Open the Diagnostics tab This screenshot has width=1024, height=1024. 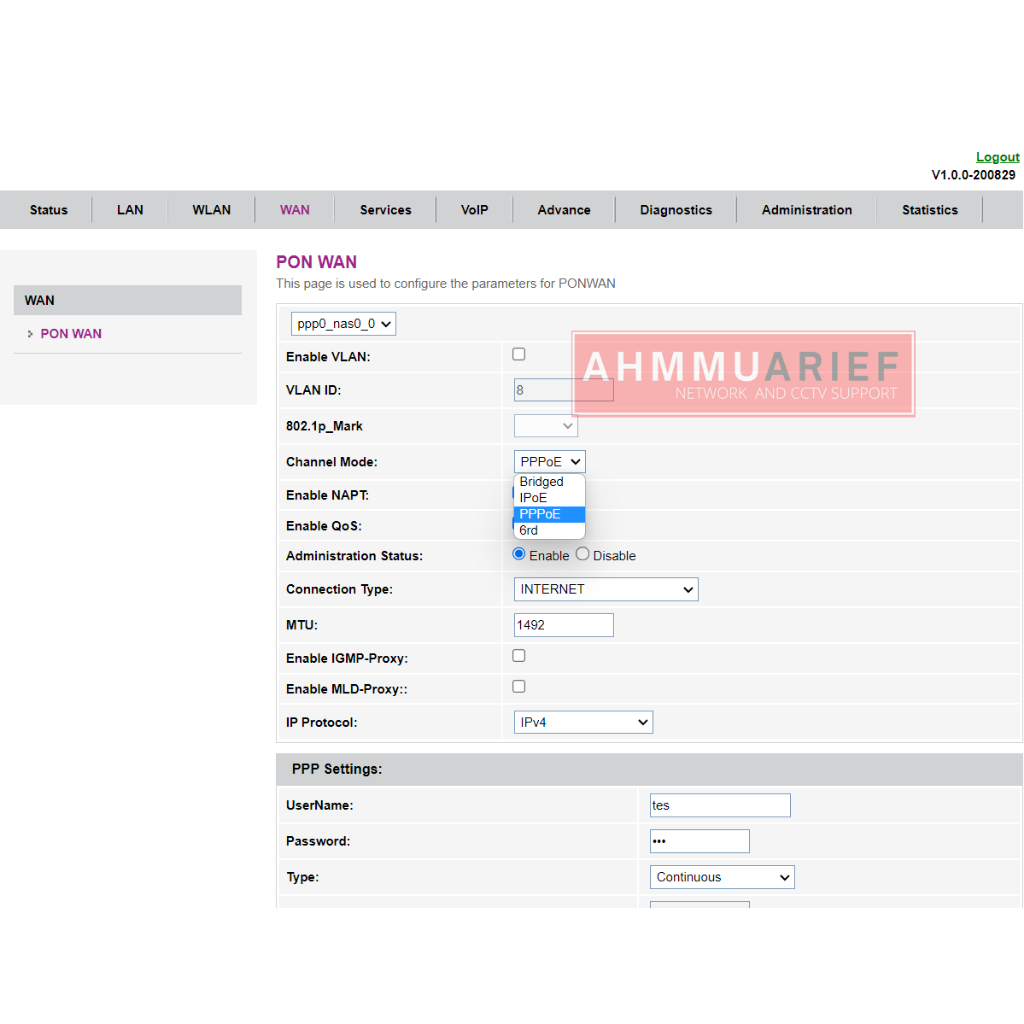coord(676,210)
